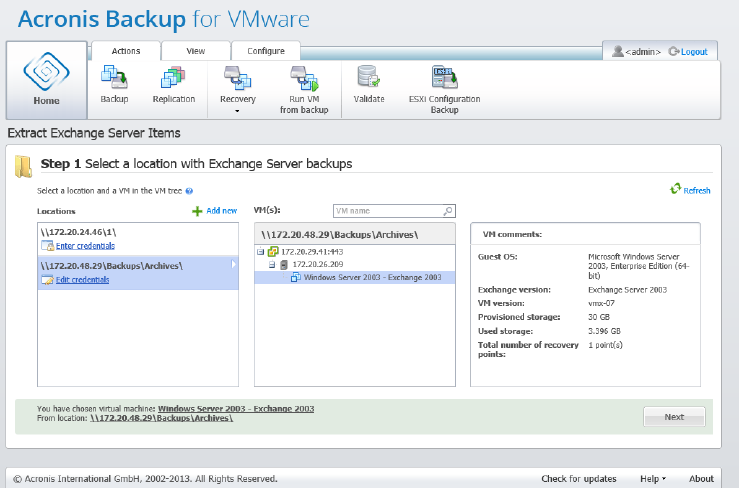Image resolution: width=739 pixels, height=488 pixels.
Task: Click the Exchange Server 2003 version value
Action: coord(627,289)
